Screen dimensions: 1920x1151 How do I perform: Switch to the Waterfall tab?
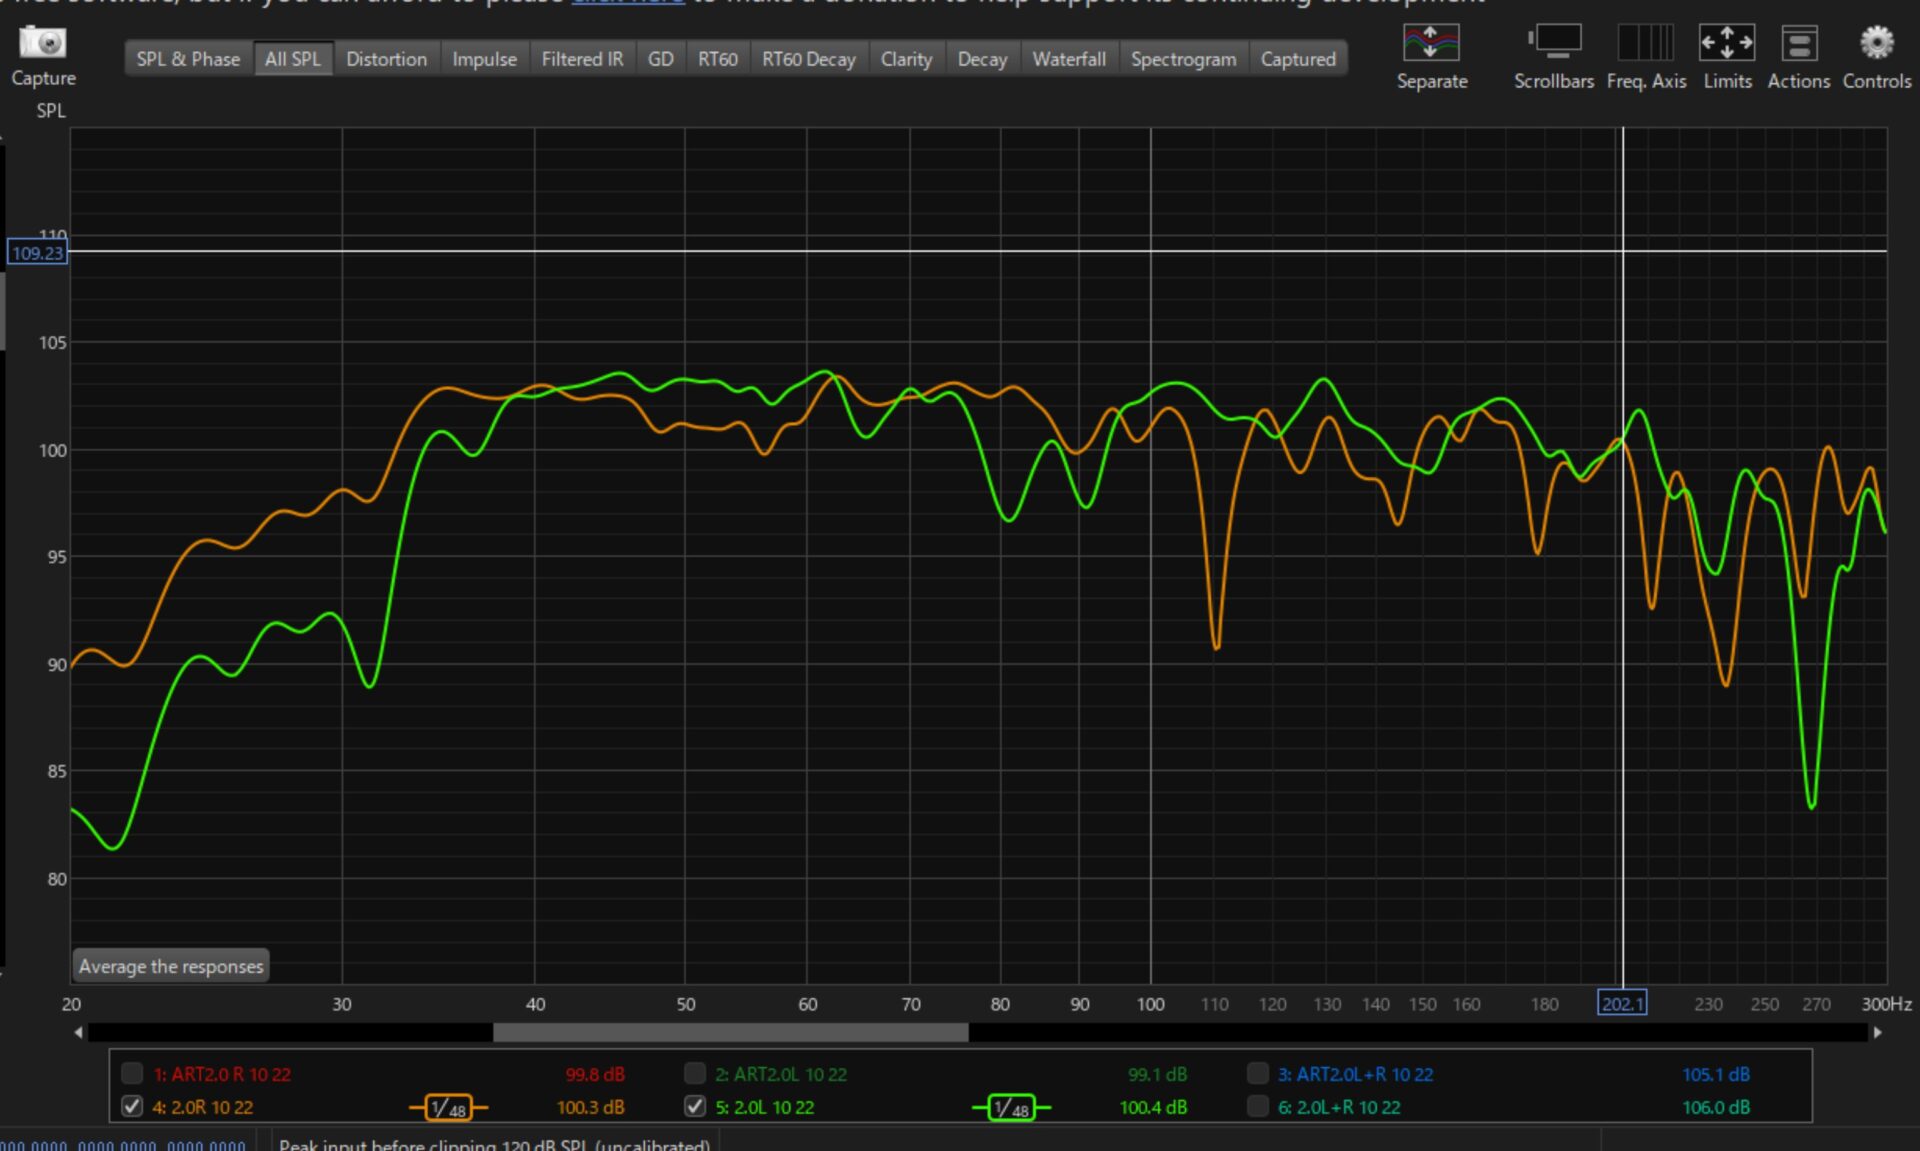pyautogui.click(x=1068, y=59)
